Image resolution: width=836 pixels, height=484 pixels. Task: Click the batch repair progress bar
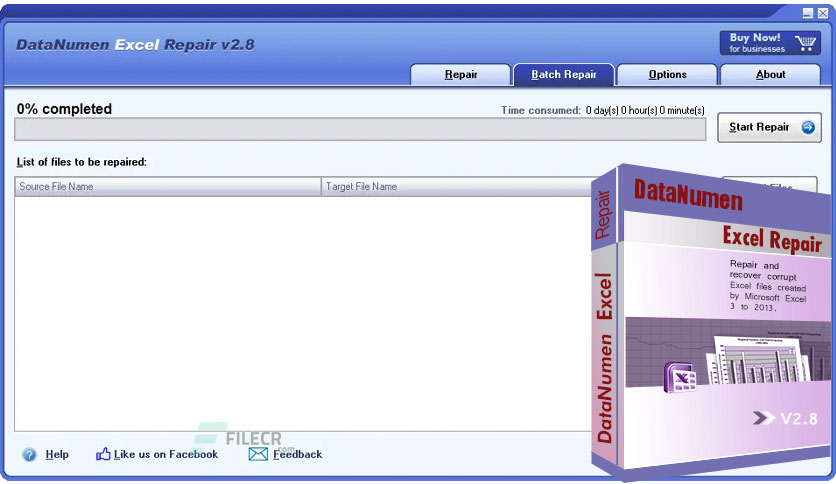coord(360,130)
